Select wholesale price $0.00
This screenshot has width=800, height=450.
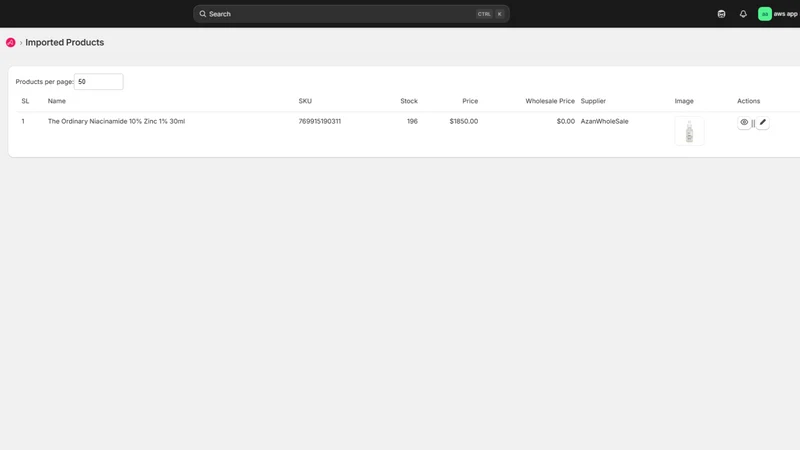(x=565, y=121)
